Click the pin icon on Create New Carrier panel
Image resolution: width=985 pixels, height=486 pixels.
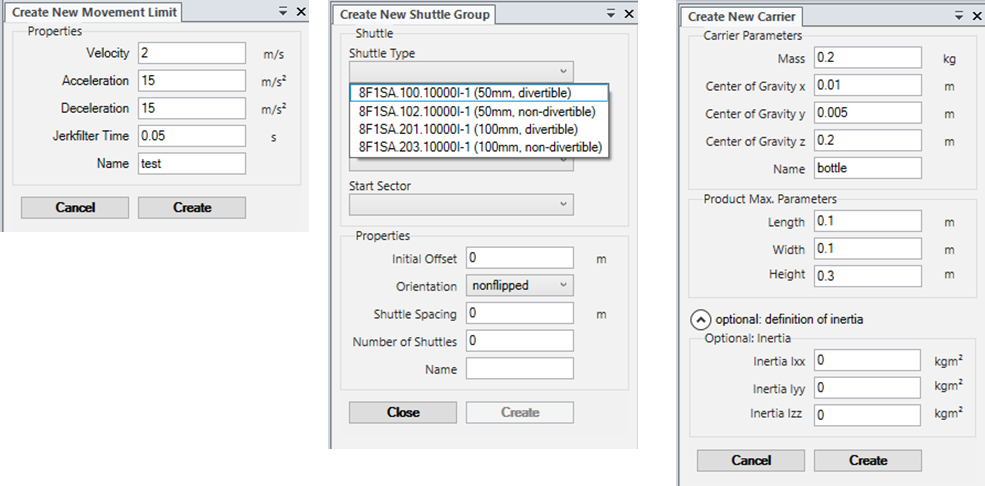coord(959,16)
